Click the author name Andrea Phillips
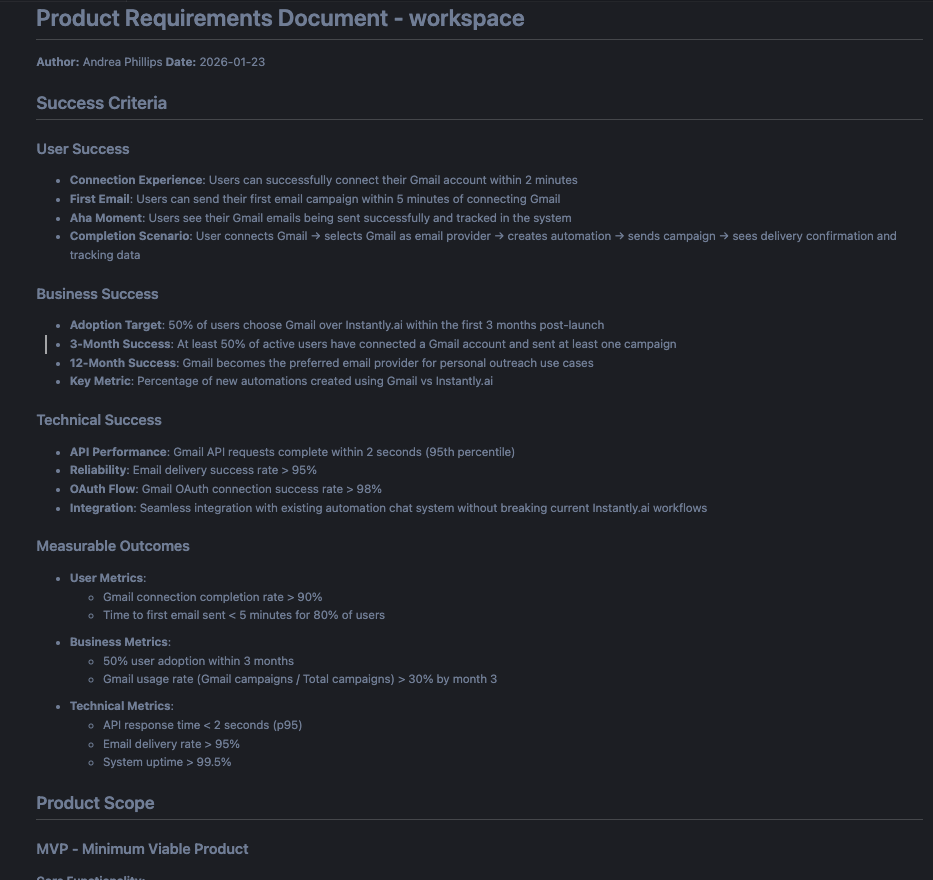 [122, 62]
